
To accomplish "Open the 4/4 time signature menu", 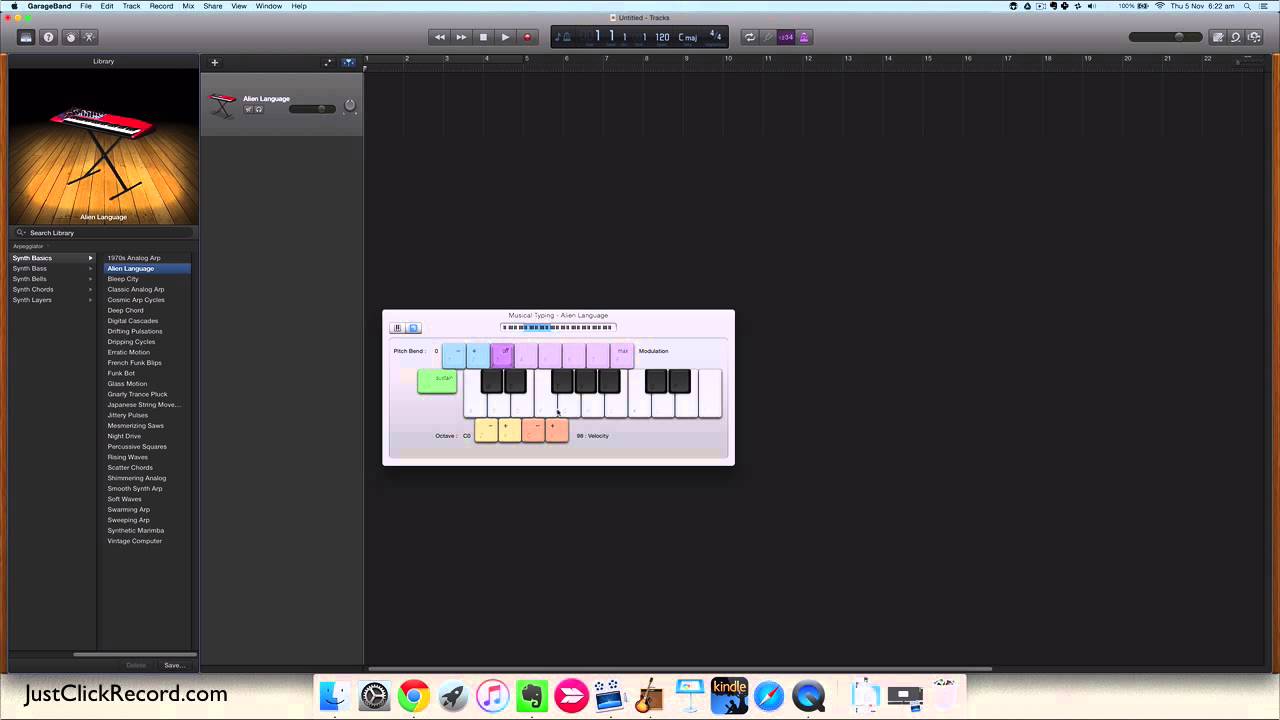I will pos(715,36).
